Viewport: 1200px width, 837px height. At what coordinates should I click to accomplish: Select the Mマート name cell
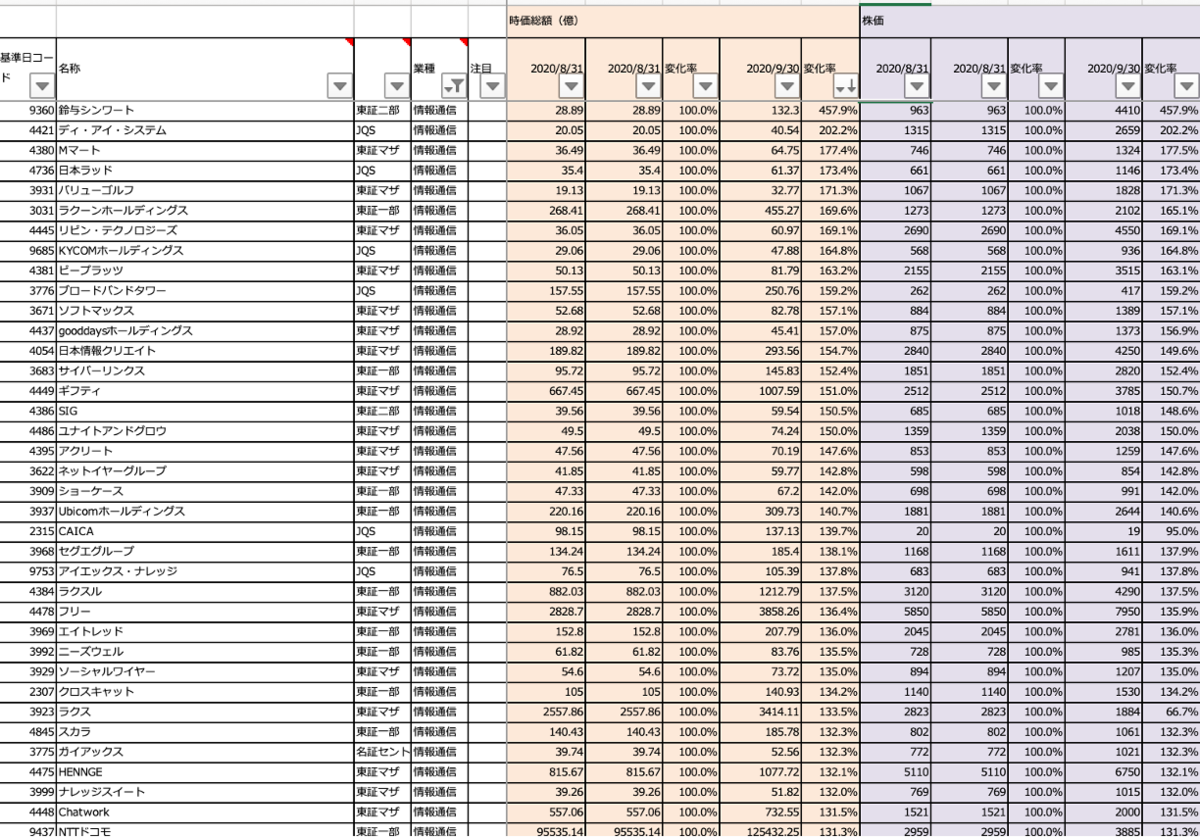[x=205, y=150]
